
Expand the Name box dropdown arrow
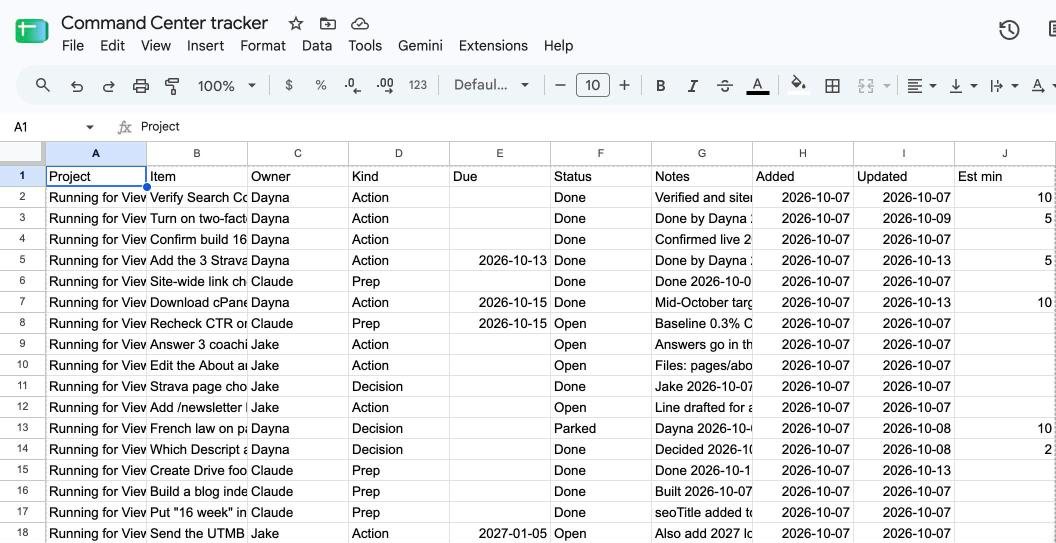click(90, 127)
